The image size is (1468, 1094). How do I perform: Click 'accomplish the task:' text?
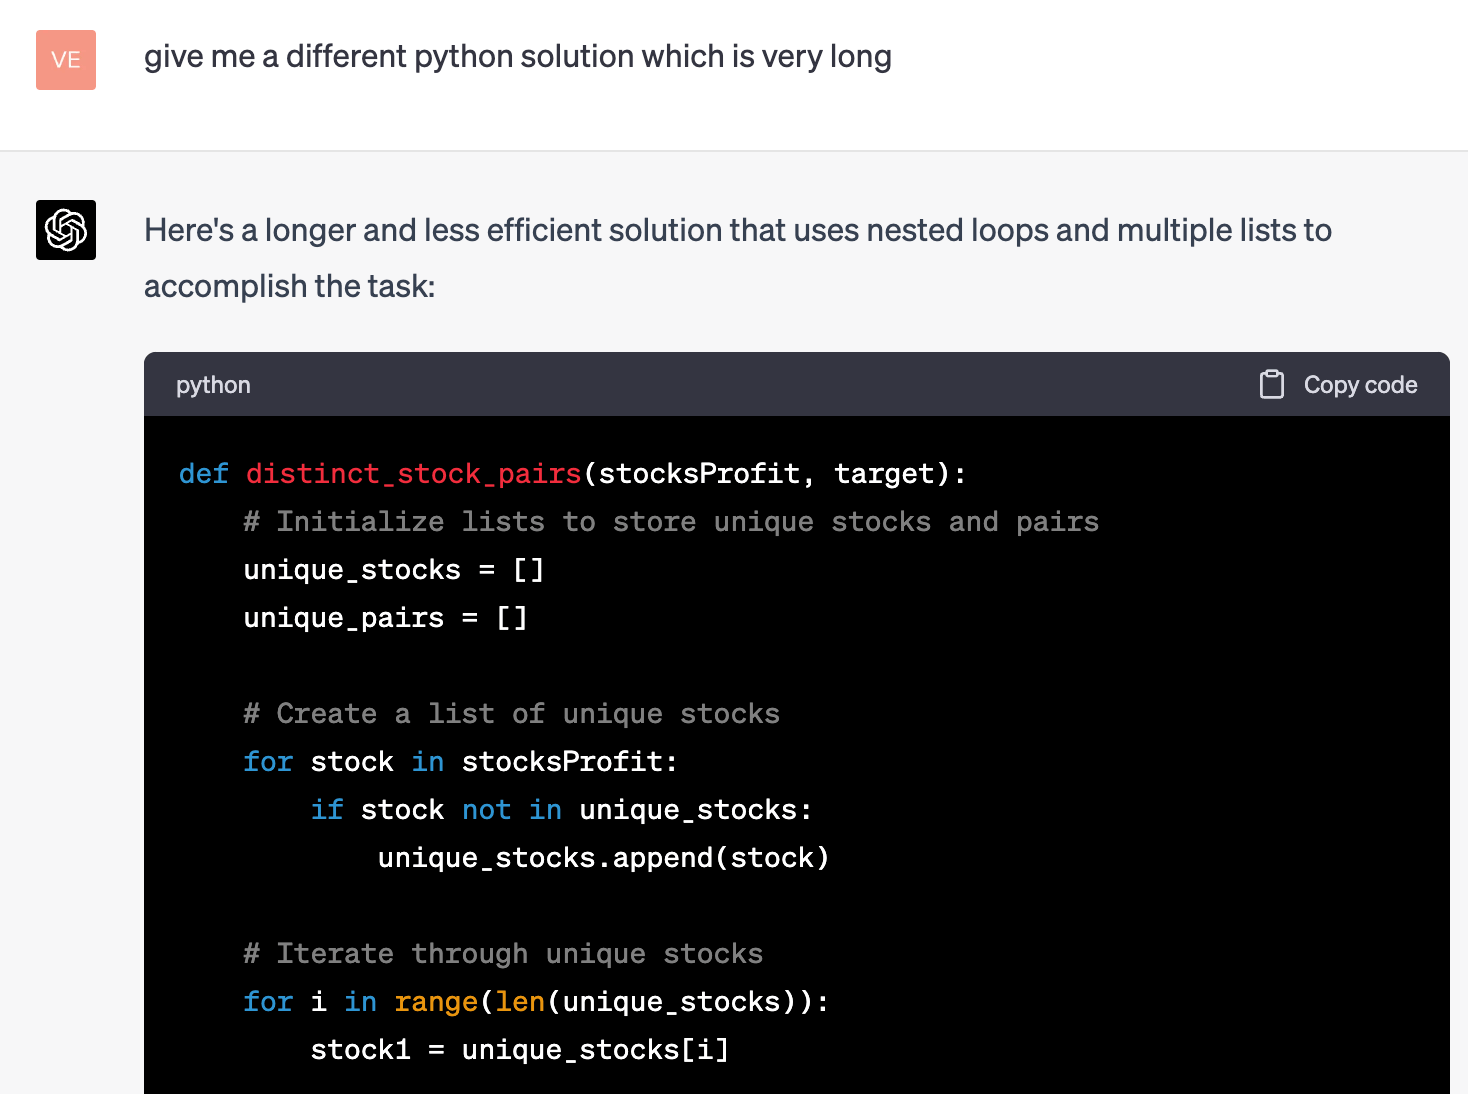pos(290,287)
